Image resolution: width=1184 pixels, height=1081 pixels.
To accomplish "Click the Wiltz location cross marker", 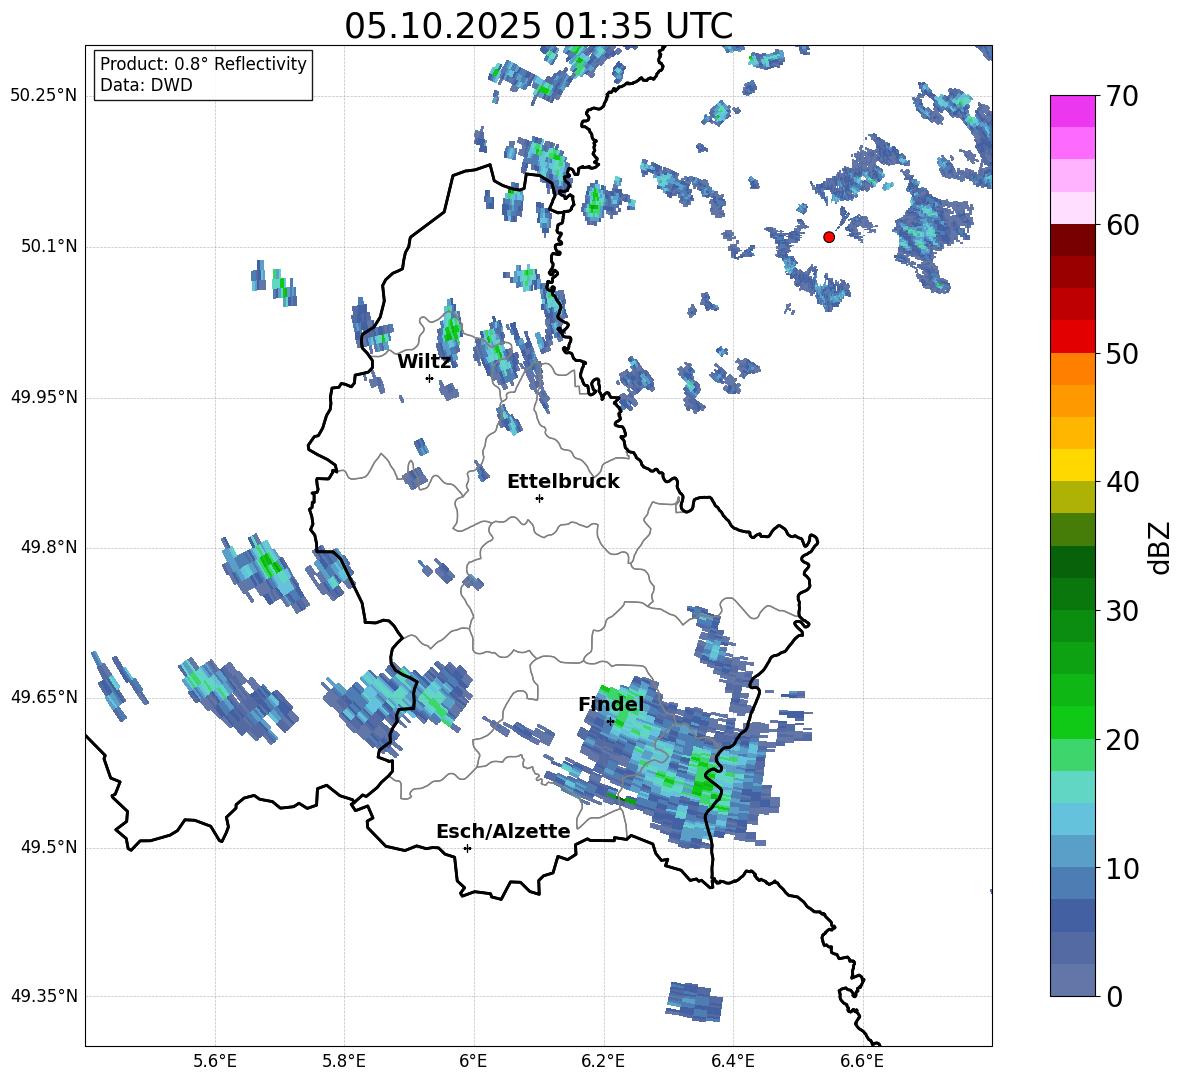I will coord(429,378).
